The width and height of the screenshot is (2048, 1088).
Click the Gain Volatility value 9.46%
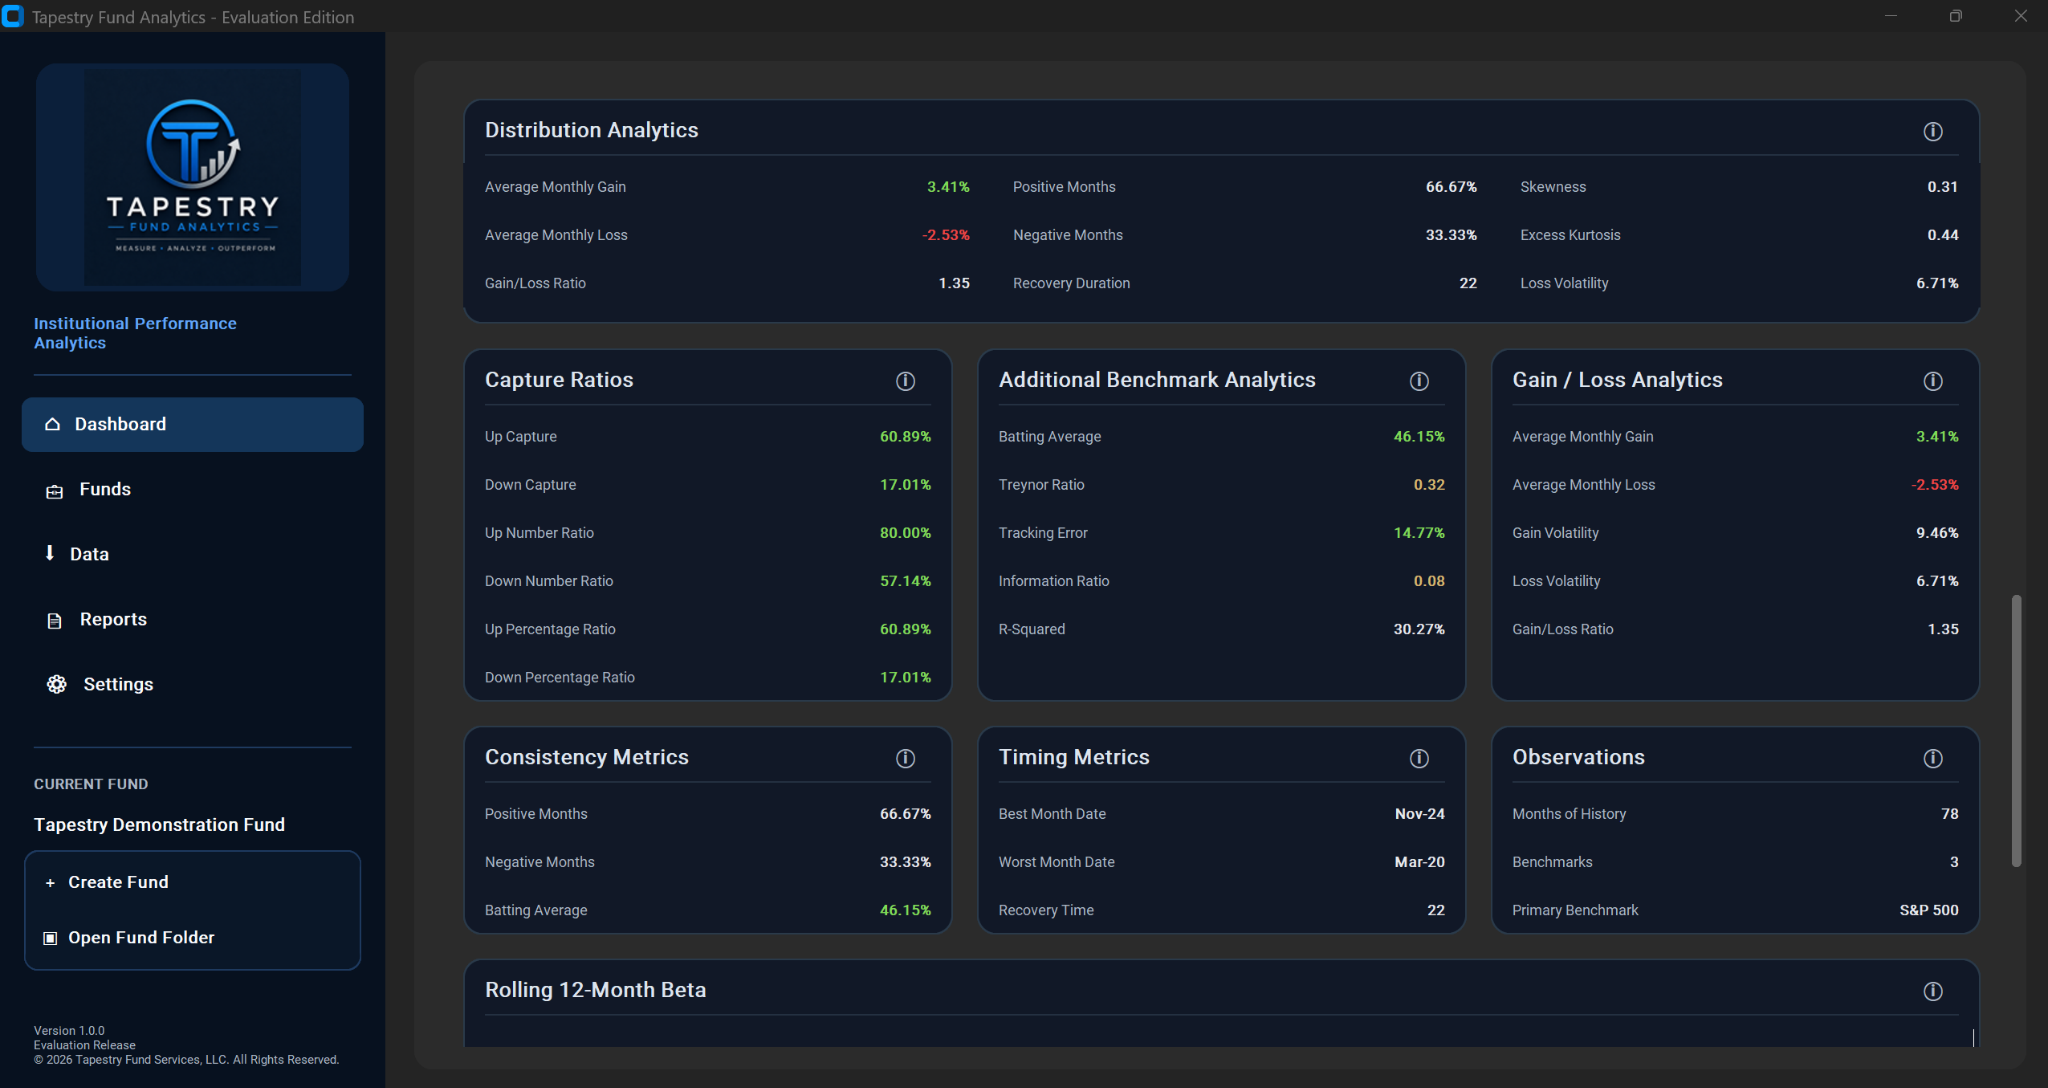click(1937, 533)
